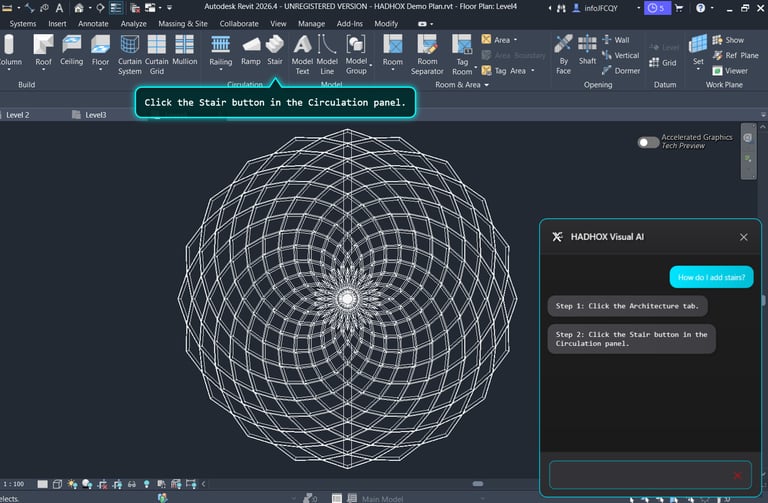Switch to the Level3 view tab
768x503 pixels.
coord(96,115)
